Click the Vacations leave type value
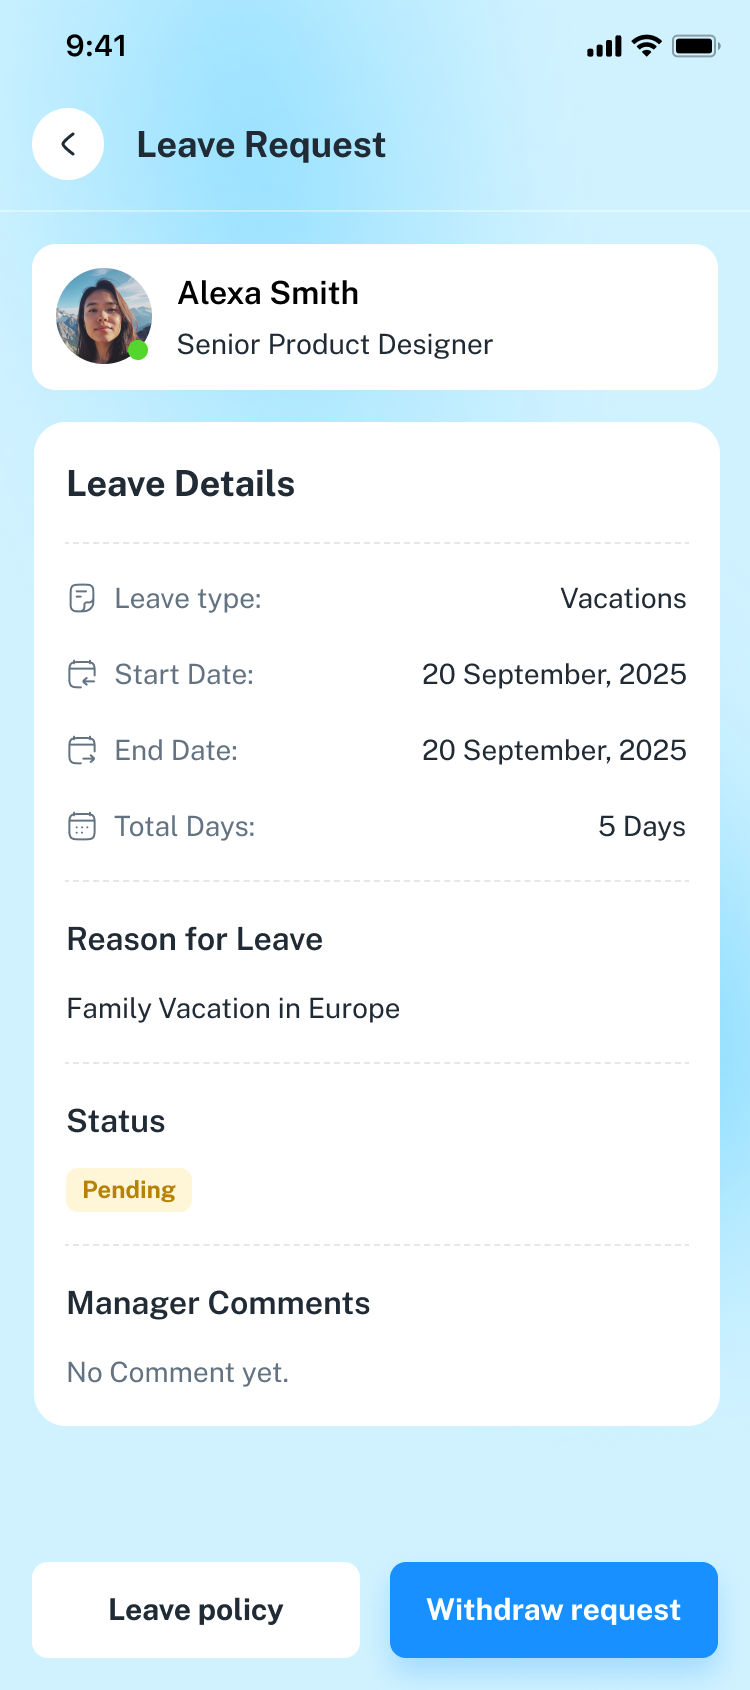This screenshot has height=1690, width=750. pyautogui.click(x=623, y=598)
